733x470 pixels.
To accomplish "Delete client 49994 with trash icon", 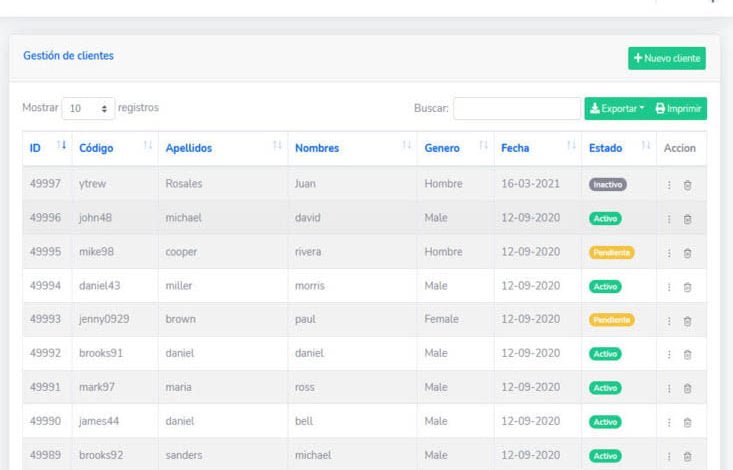I will point(687,287).
